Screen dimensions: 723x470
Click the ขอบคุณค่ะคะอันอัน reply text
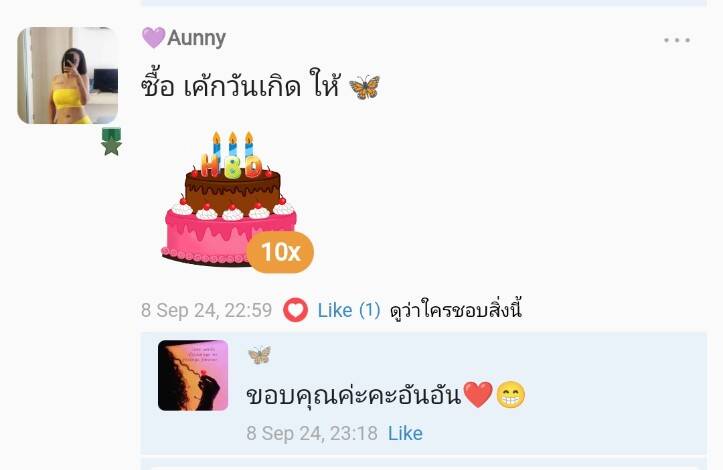point(354,395)
